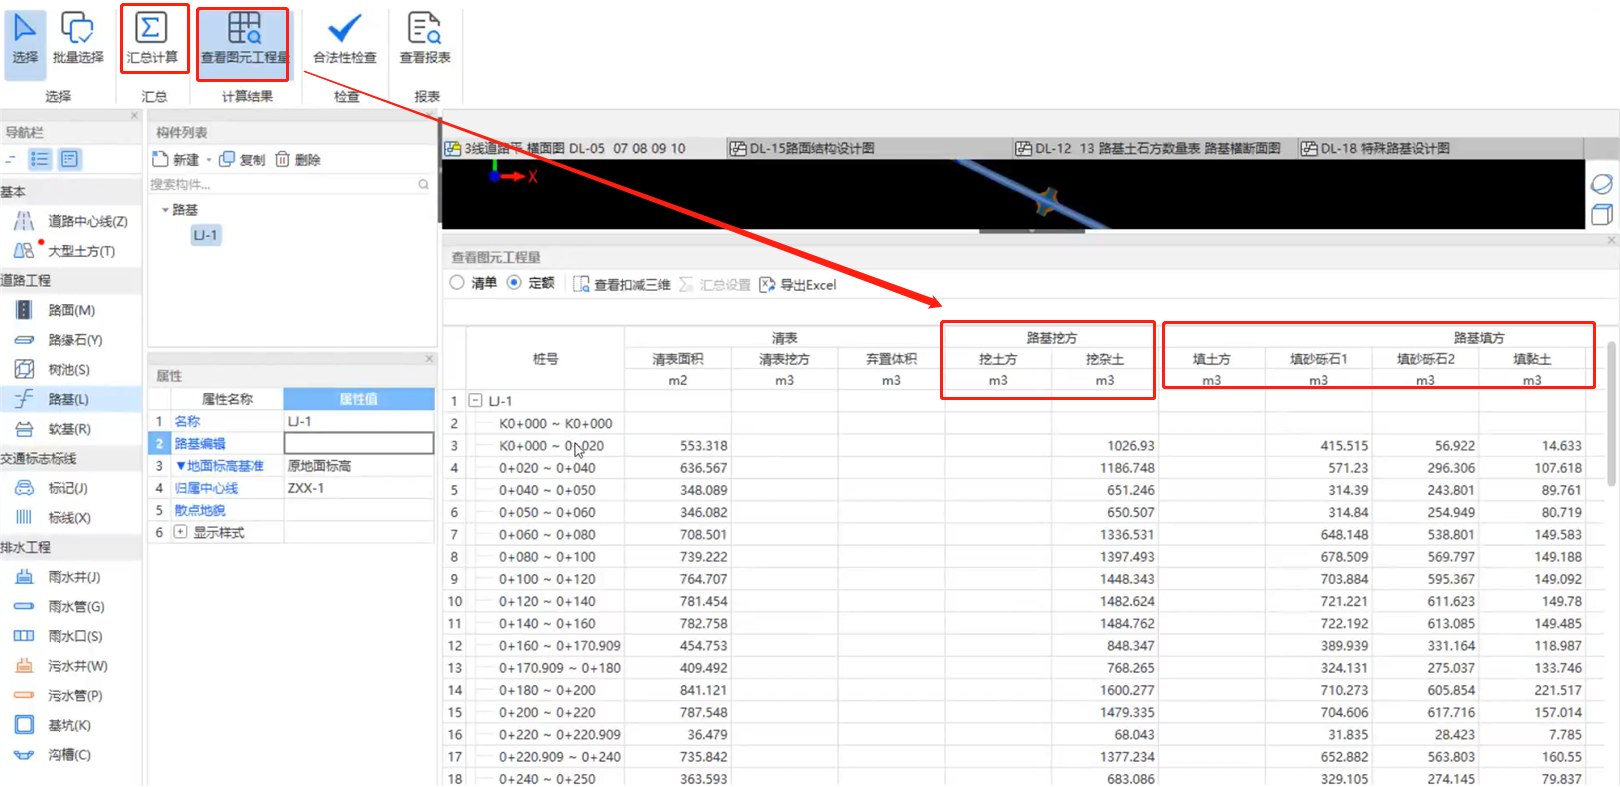Image resolution: width=1620 pixels, height=787 pixels.
Task: Click vertical scrollbar of quantities table
Action: point(1611,415)
